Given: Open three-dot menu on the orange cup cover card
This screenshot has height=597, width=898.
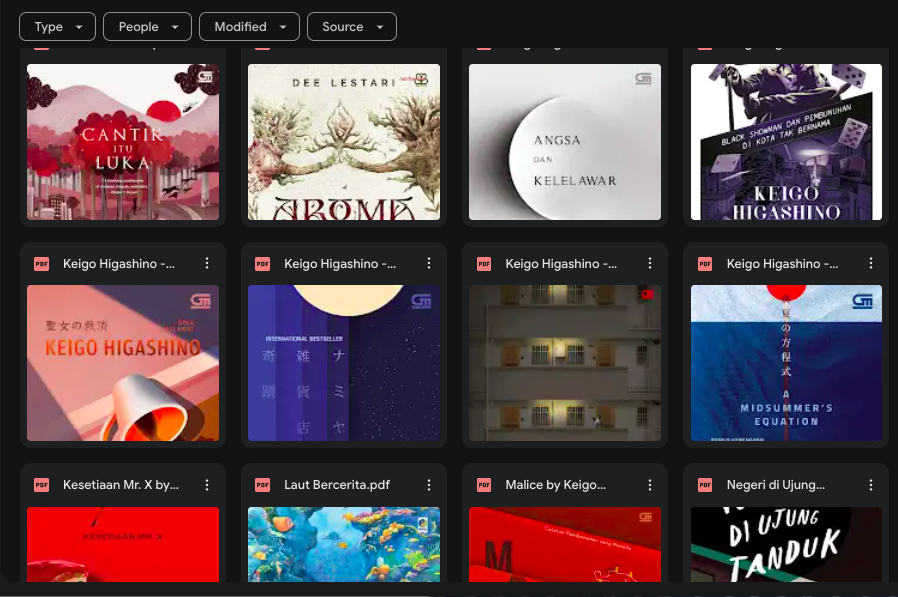Looking at the screenshot, I should pyautogui.click(x=207, y=264).
